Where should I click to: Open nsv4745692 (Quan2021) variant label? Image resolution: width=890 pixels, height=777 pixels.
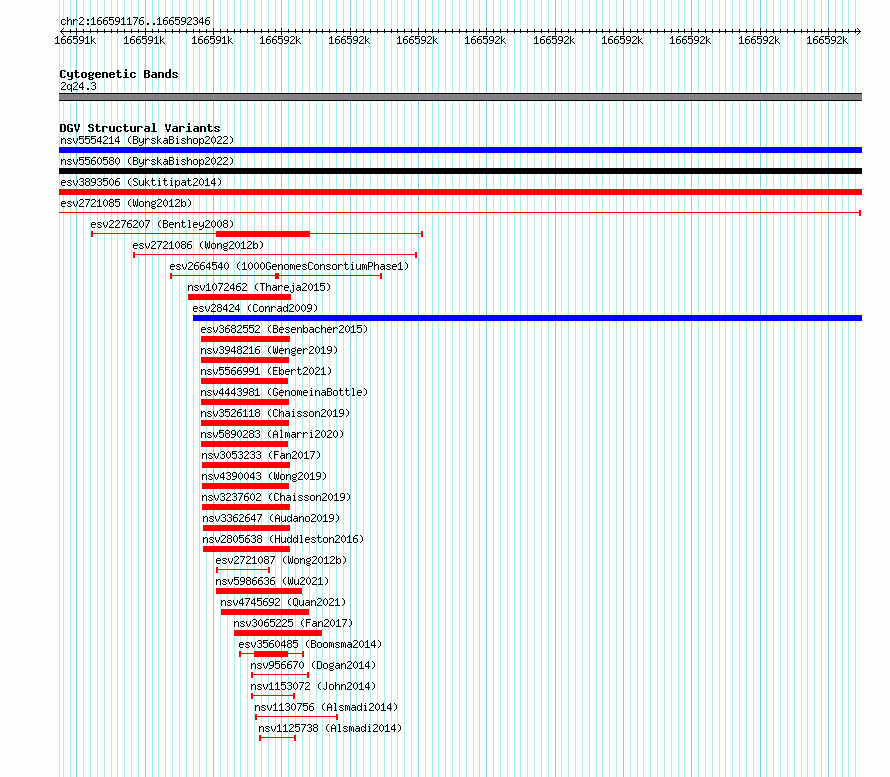click(283, 602)
